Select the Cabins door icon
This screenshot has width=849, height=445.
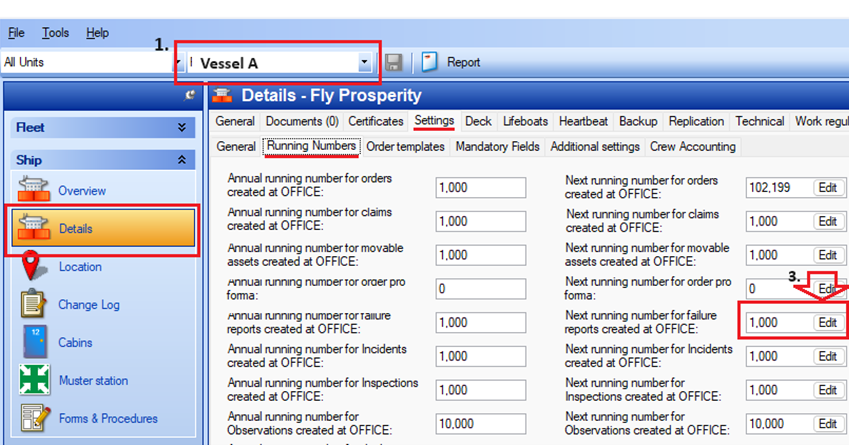pyautogui.click(x=35, y=342)
